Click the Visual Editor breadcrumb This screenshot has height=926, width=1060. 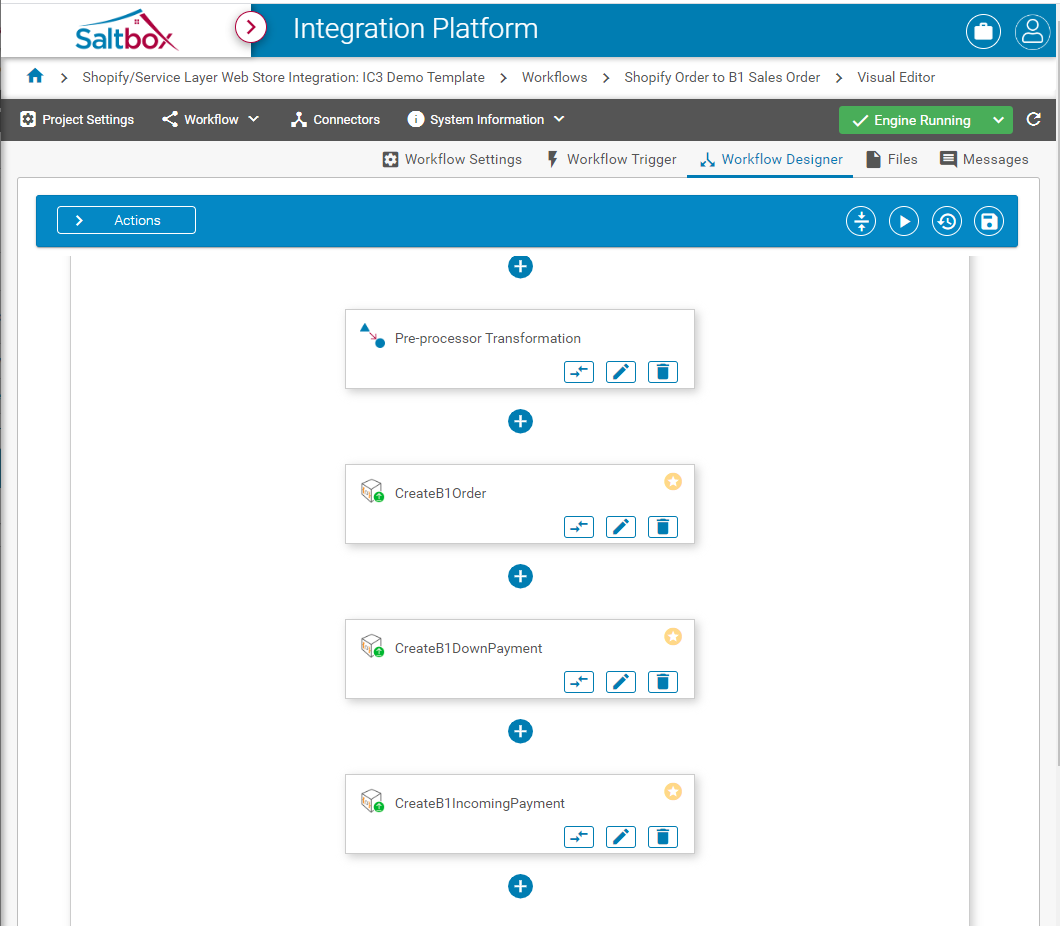(x=896, y=77)
